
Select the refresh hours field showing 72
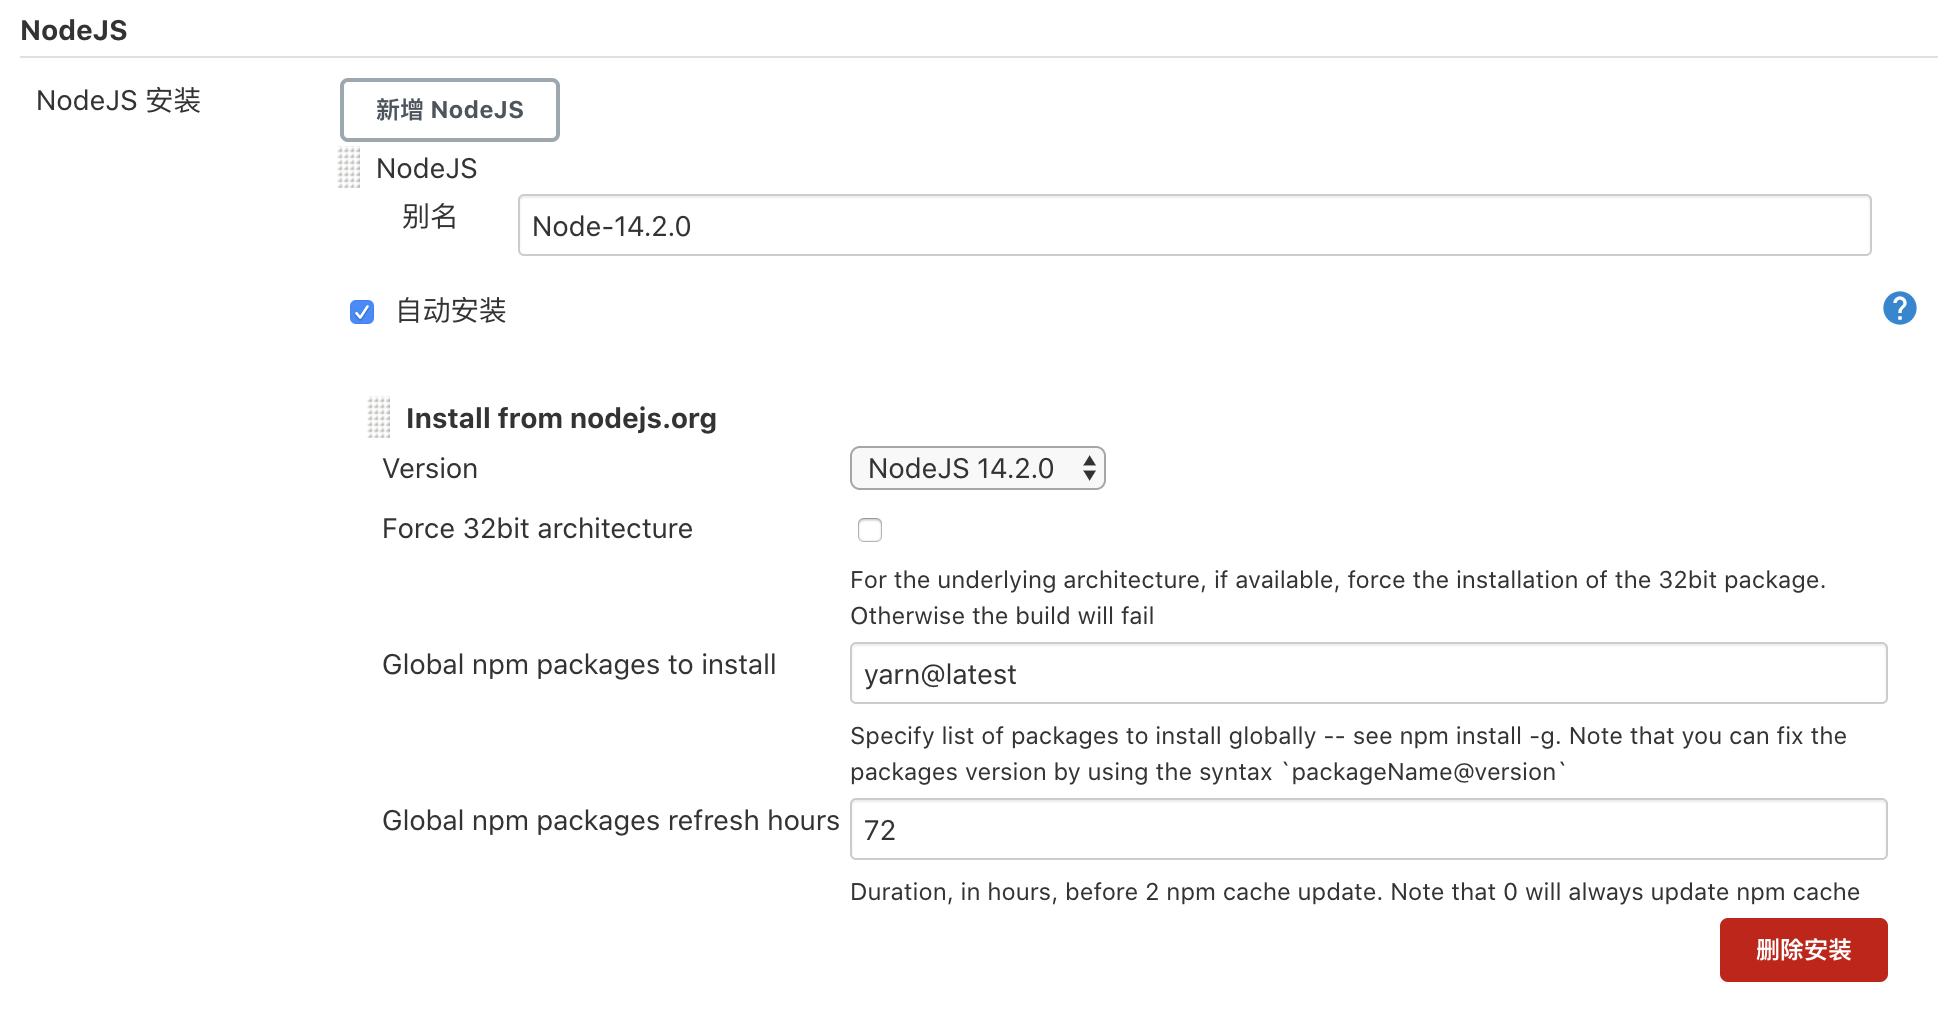point(1368,829)
